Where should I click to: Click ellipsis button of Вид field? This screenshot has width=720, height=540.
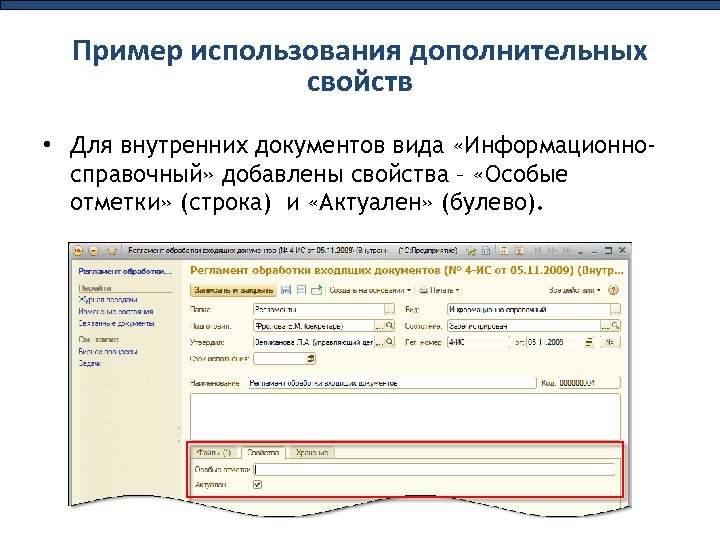[616, 309]
